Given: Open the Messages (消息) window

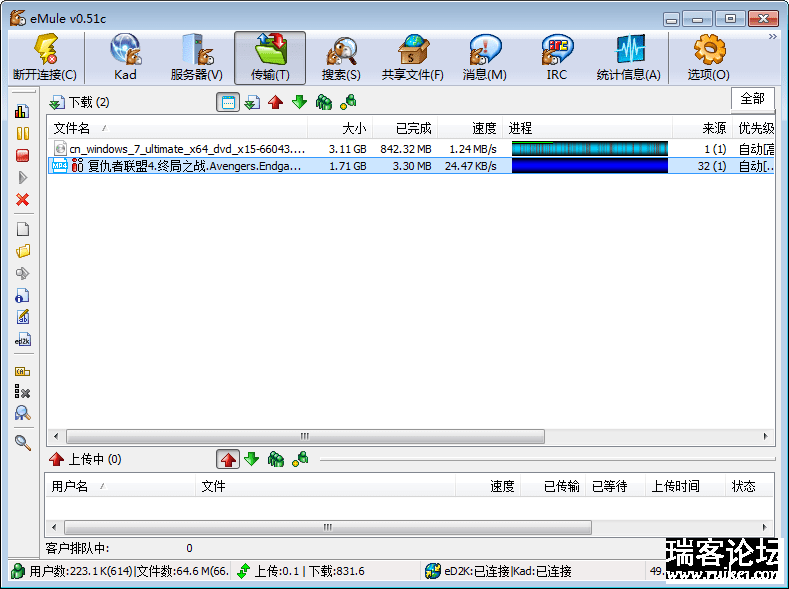Looking at the screenshot, I should pos(485,57).
